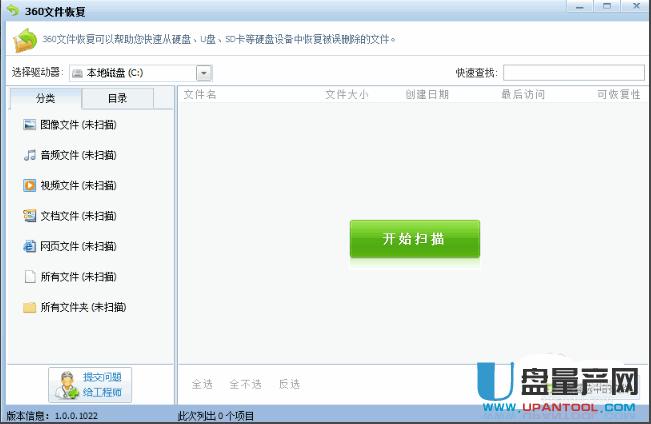Click the image files category icon

pos(29,125)
